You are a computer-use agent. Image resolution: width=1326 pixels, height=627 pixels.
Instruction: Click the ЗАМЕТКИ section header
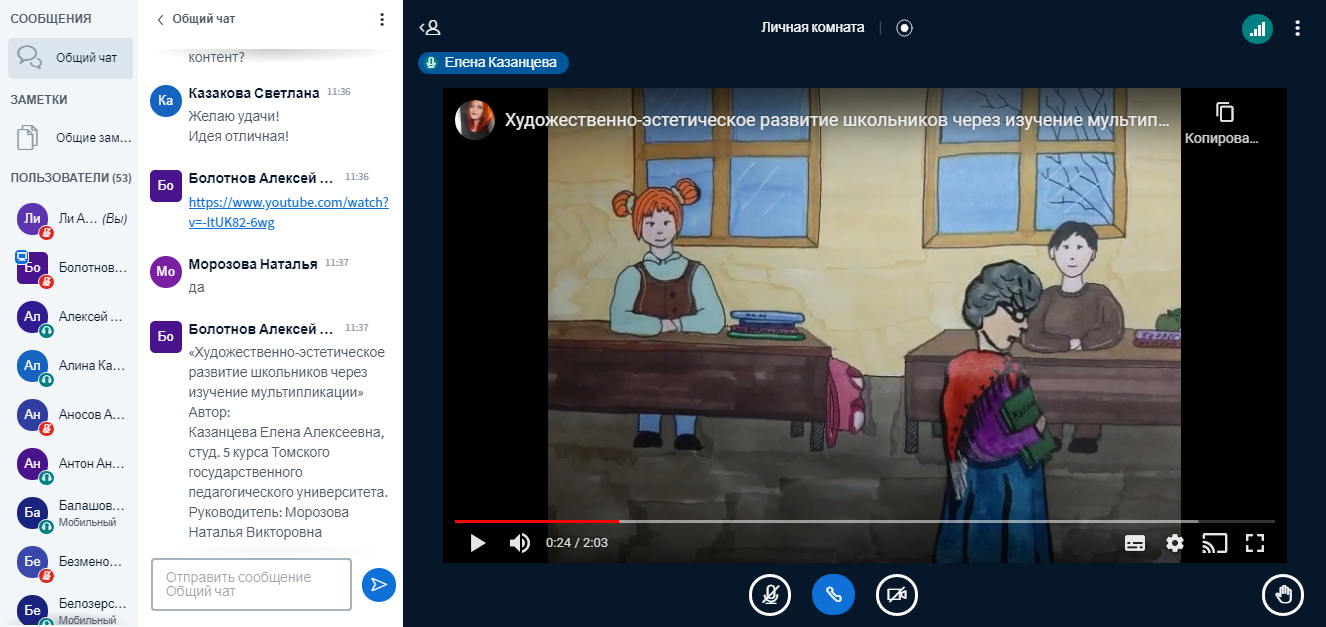pos(39,100)
